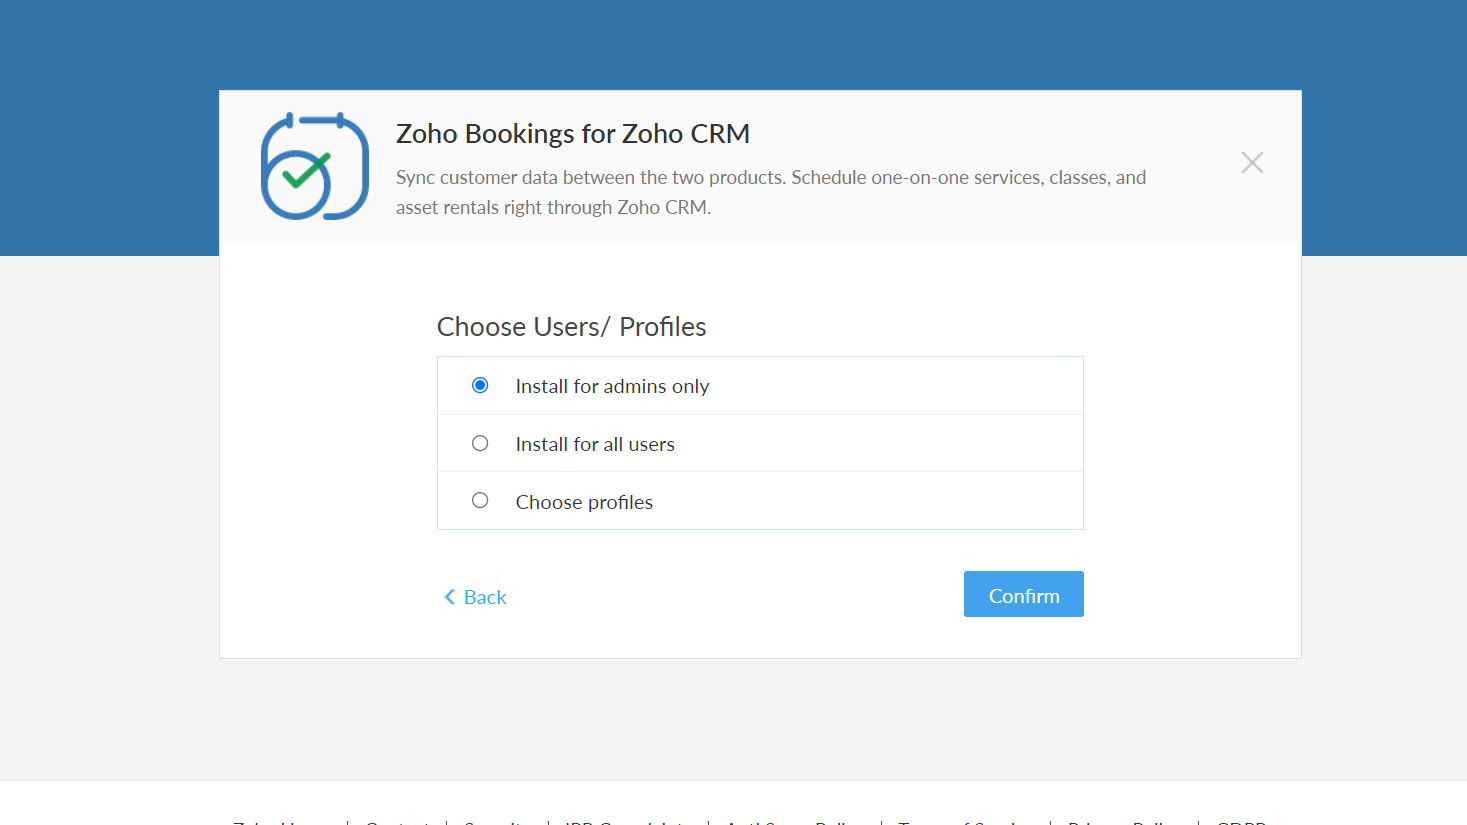Go back using the Back link
Image resolution: width=1467 pixels, height=825 pixels.
coord(485,597)
